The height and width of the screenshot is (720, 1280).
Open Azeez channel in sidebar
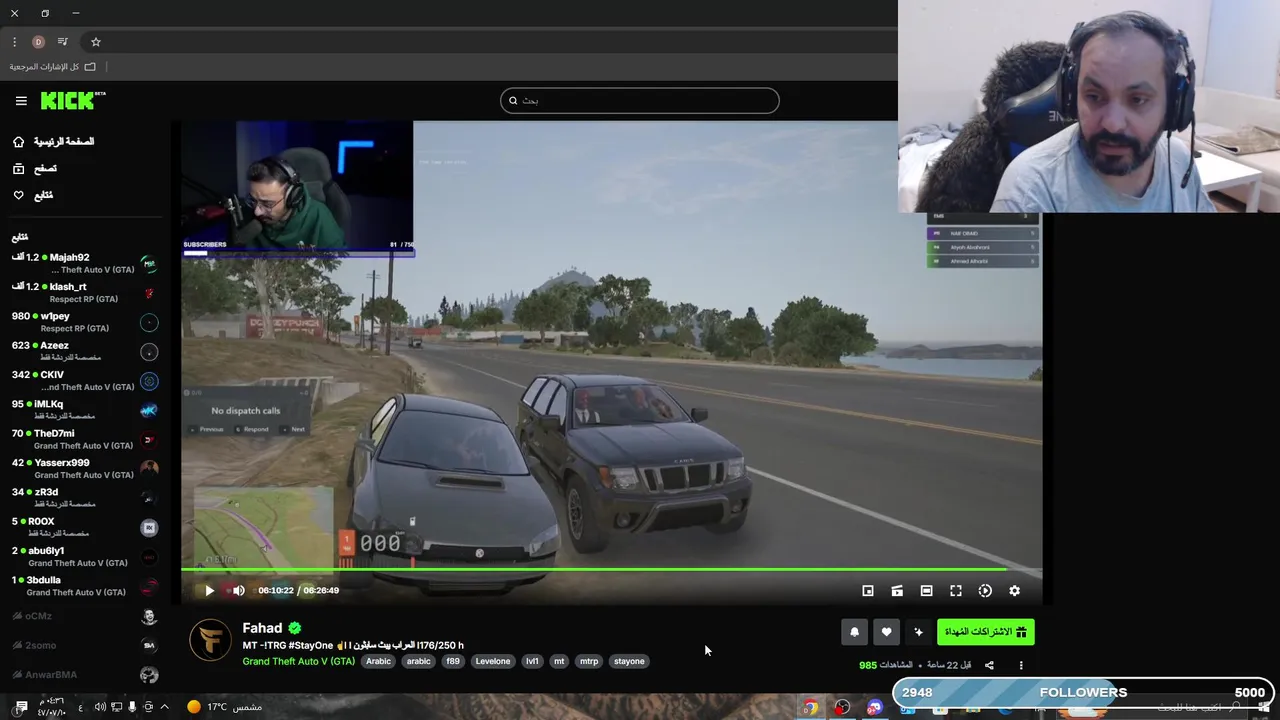pos(83,351)
